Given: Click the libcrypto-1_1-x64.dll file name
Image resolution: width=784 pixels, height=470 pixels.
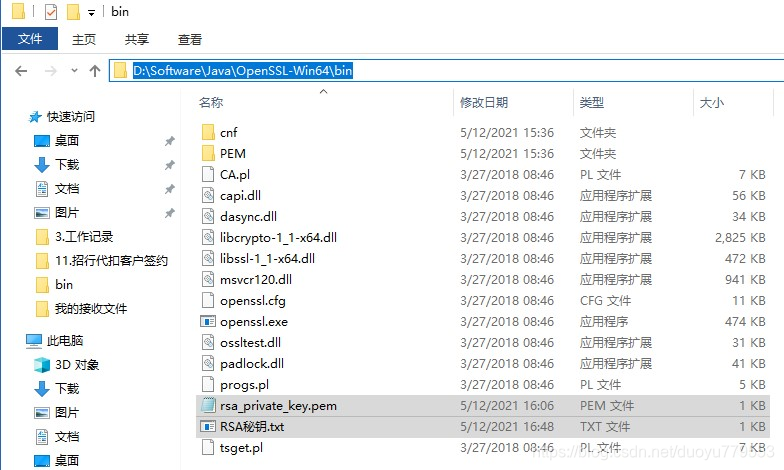Looking at the screenshot, I should point(278,238).
